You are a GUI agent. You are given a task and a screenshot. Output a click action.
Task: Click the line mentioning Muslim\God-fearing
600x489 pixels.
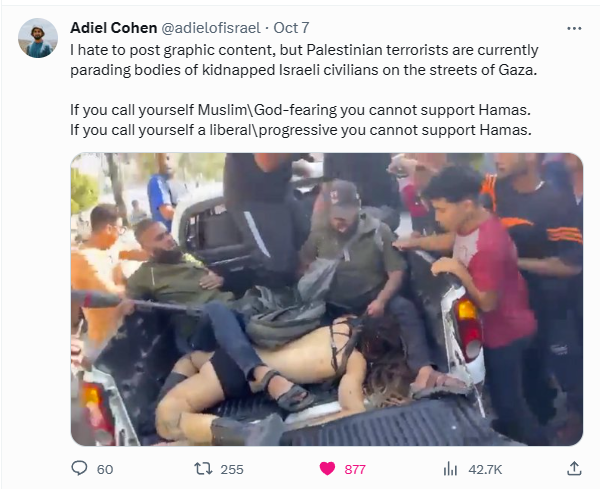[x=300, y=110]
